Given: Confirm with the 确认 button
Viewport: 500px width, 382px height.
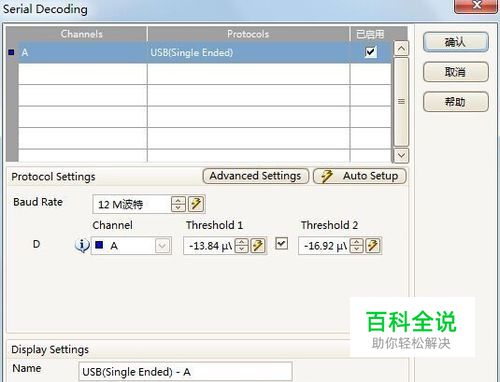Looking at the screenshot, I should pyautogui.click(x=456, y=42).
